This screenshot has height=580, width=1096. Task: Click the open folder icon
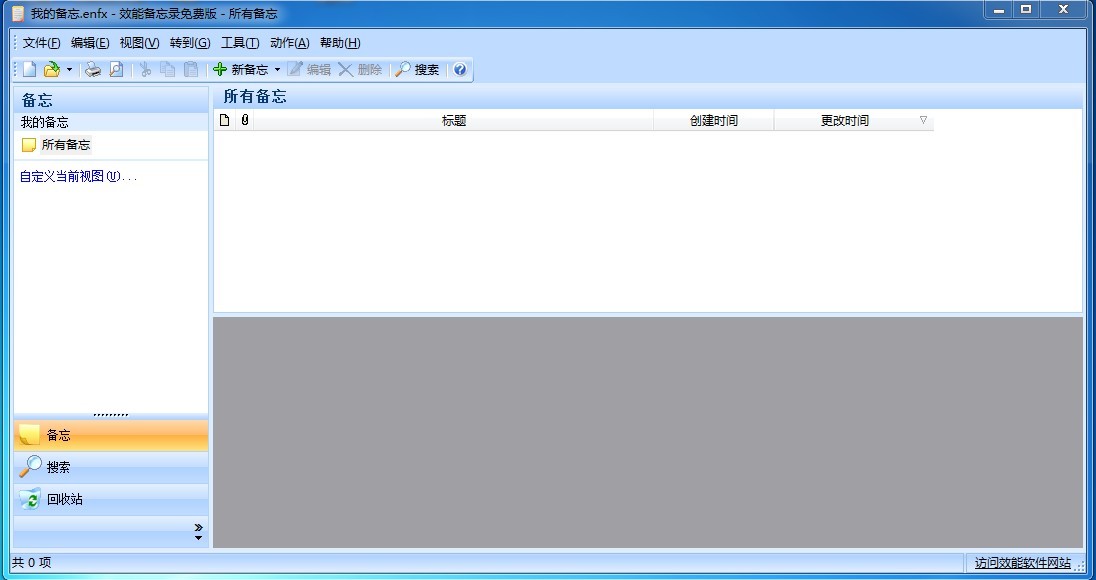[51, 70]
